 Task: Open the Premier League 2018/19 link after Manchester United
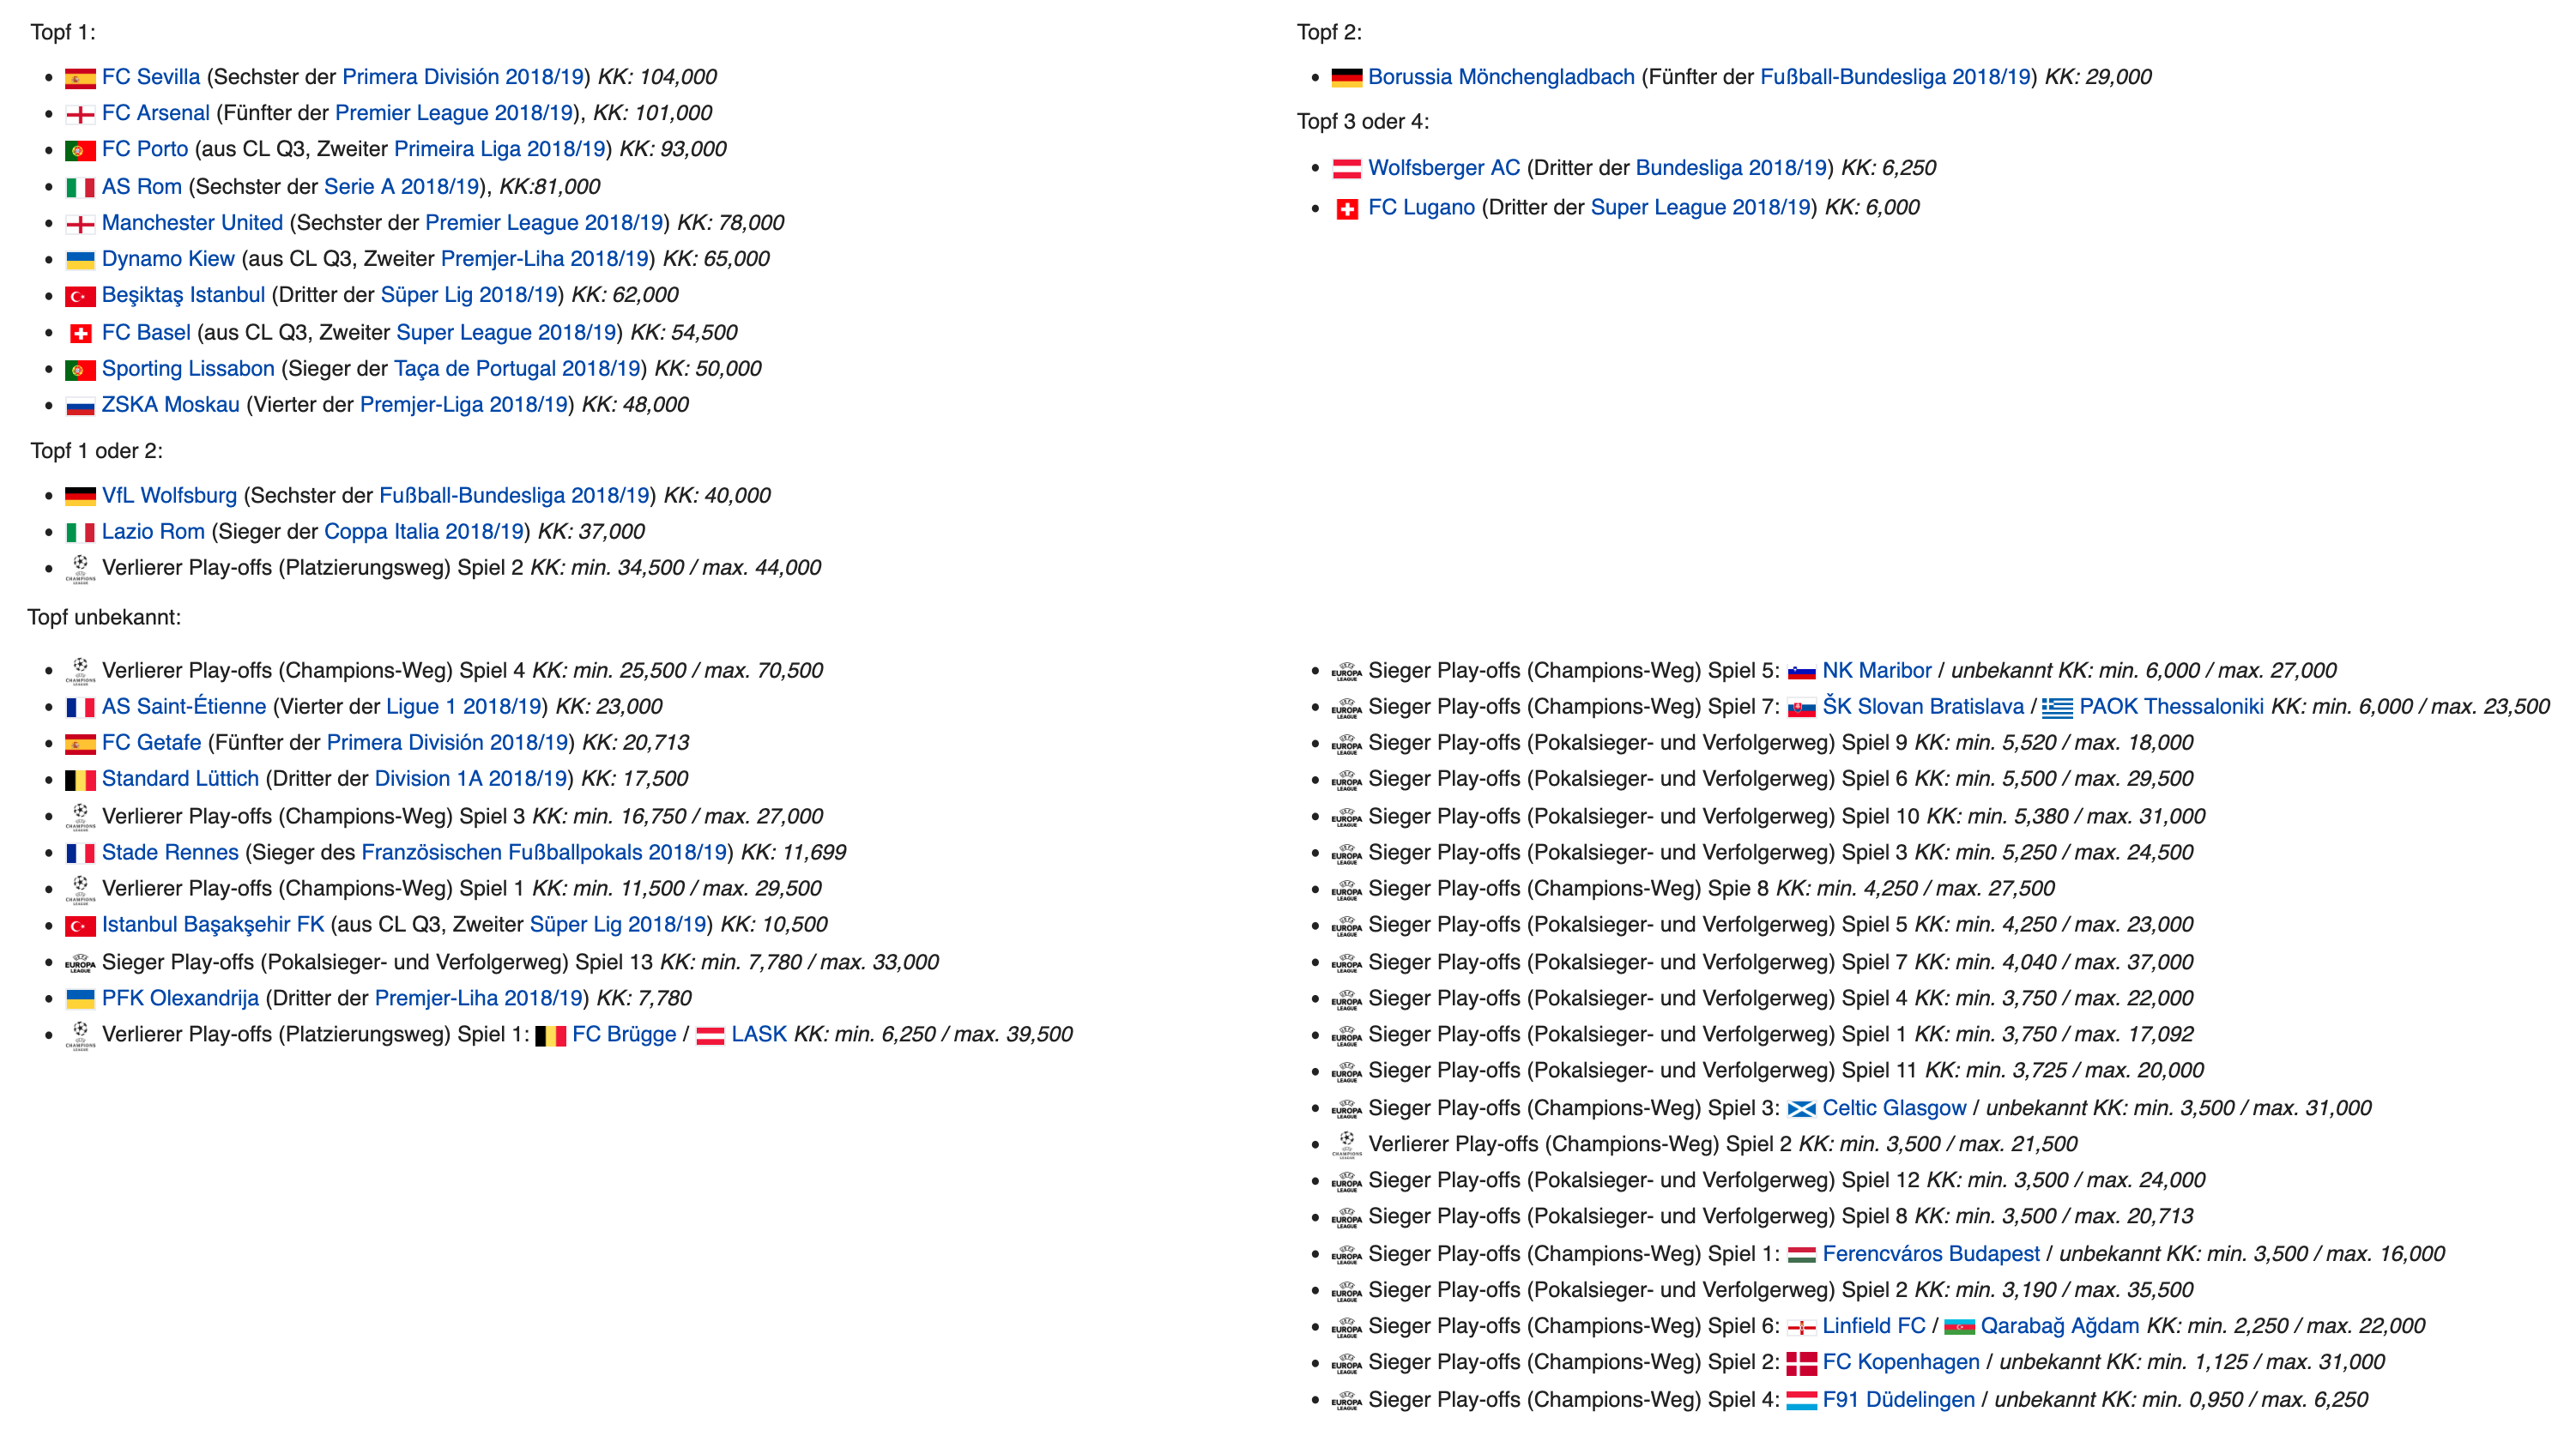(544, 223)
